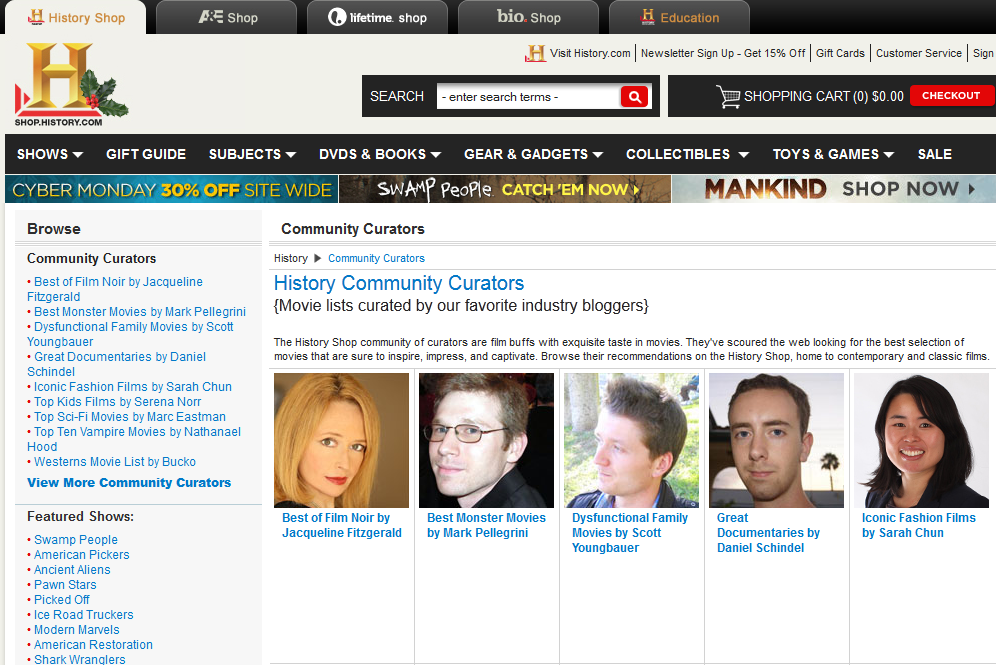This screenshot has height=665, width=996.
Task: Open the Sale menu item
Action: tap(934, 154)
